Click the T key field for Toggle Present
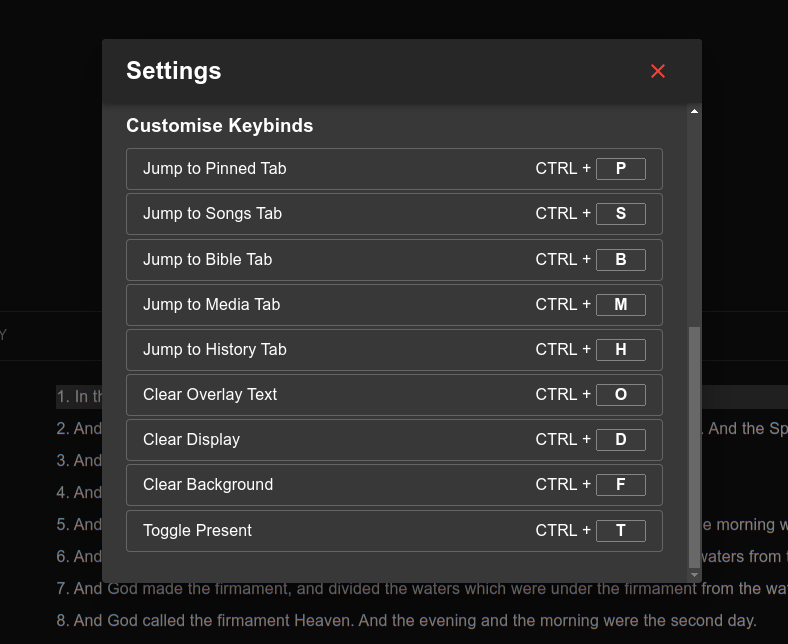The width and height of the screenshot is (788, 644). [x=620, y=531]
